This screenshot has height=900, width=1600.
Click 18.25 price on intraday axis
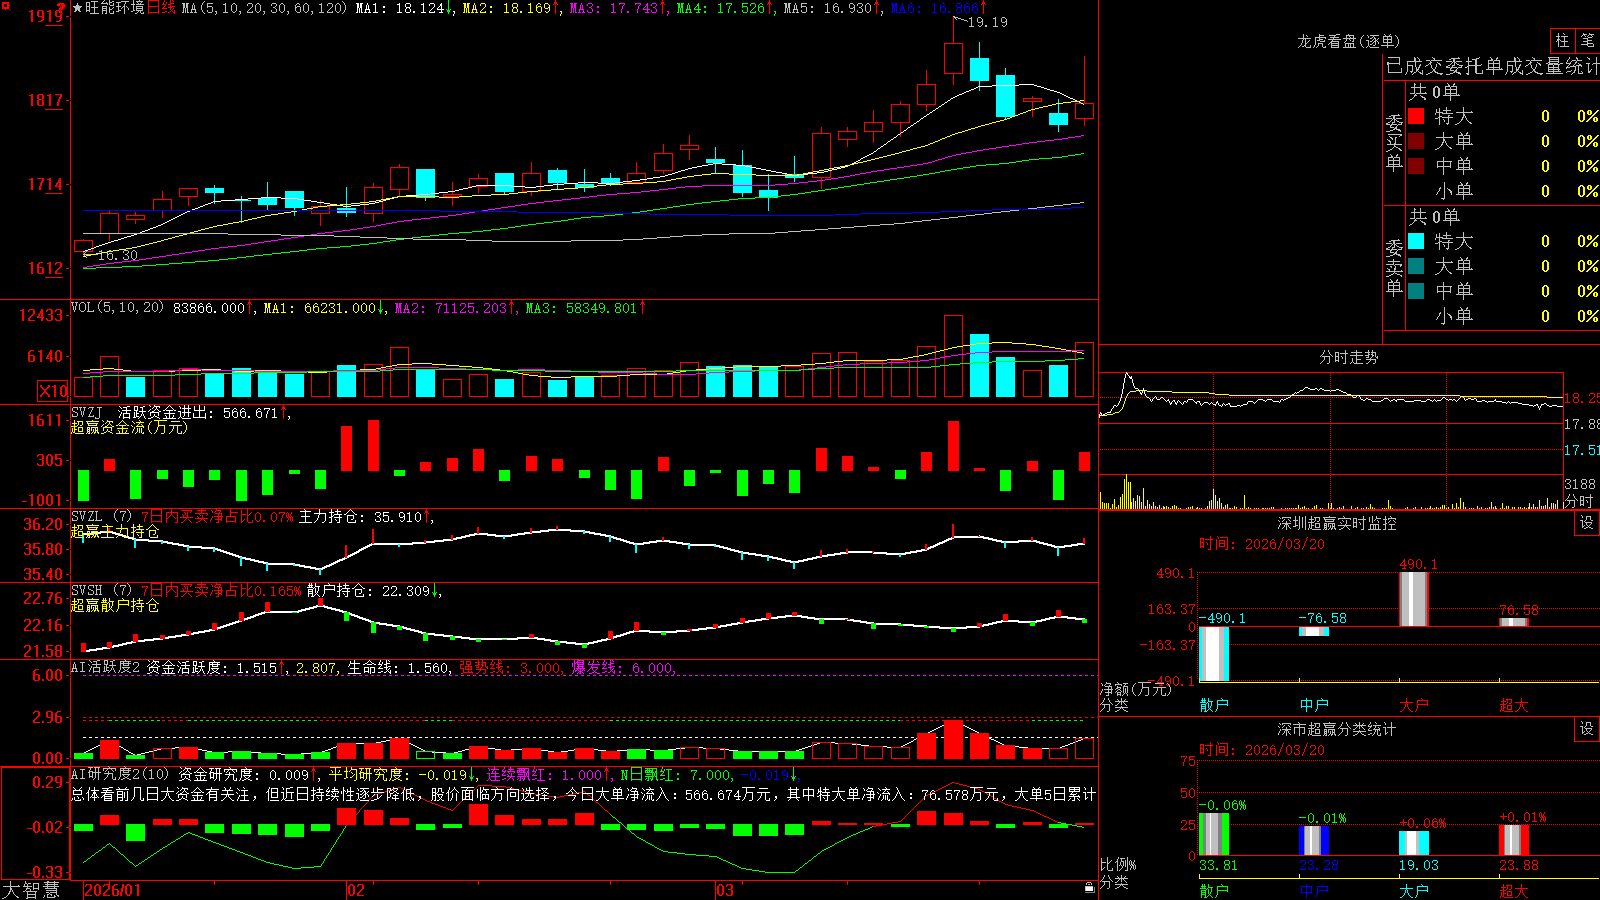pyautogui.click(x=1581, y=398)
